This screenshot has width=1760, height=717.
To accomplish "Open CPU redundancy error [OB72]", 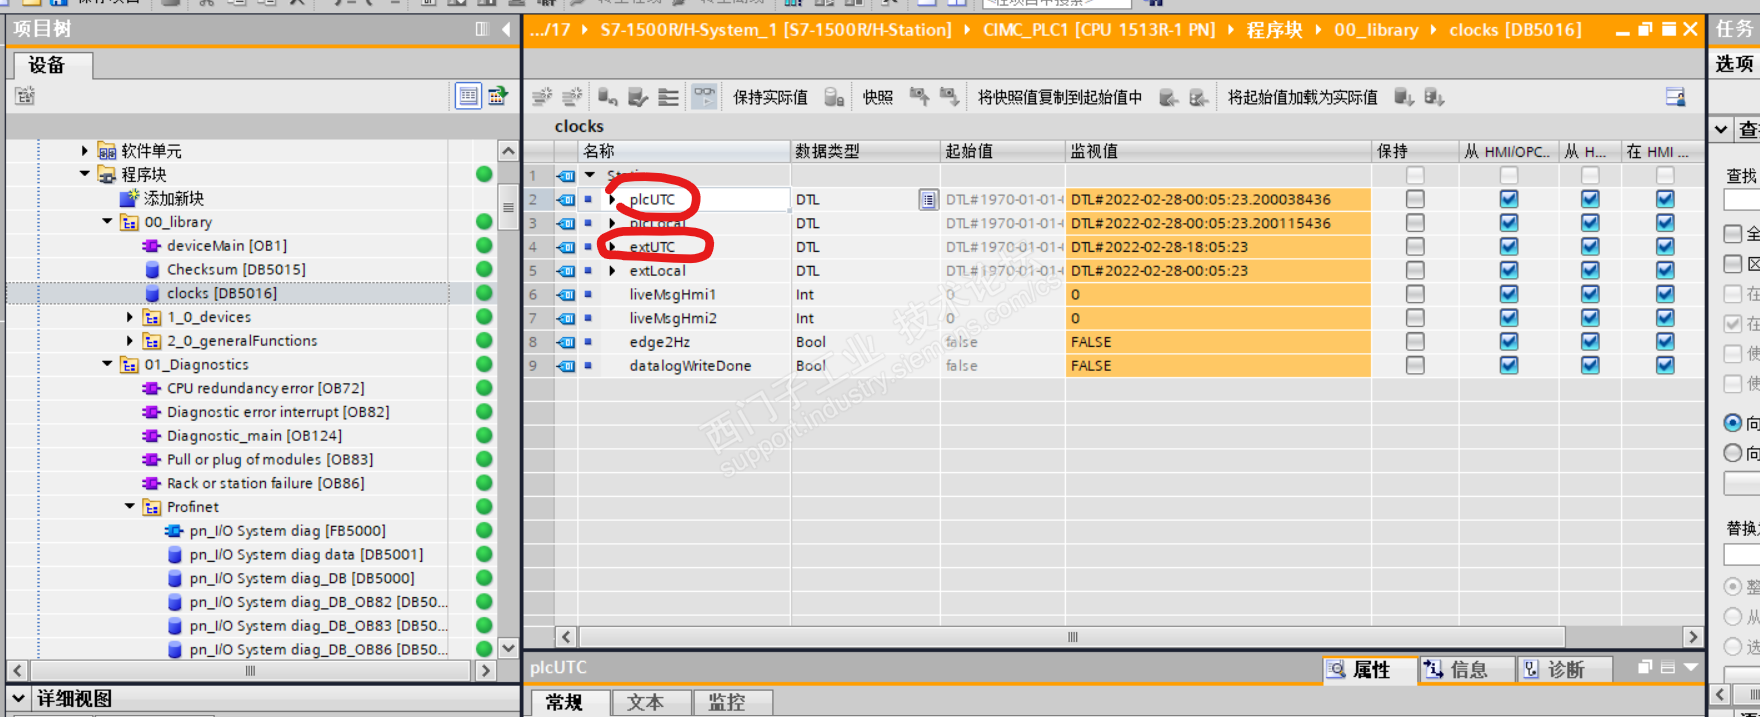I will [265, 388].
